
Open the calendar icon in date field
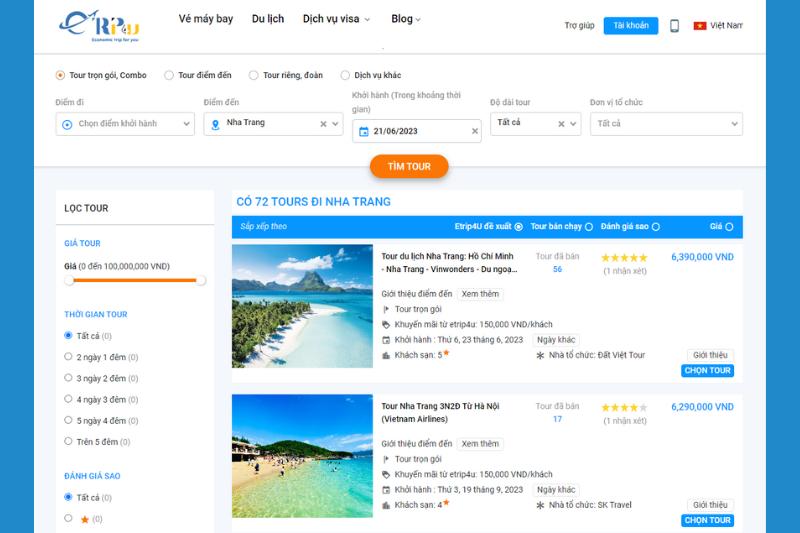[x=363, y=132]
